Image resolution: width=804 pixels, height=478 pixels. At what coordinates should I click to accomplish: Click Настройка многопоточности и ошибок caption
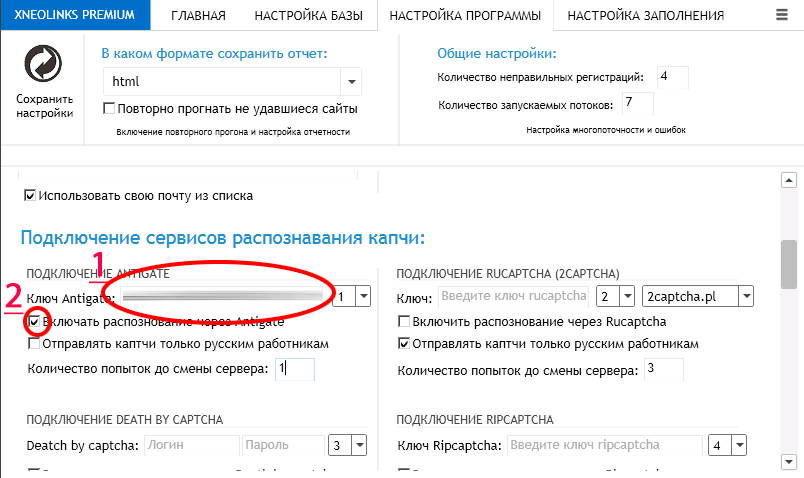click(x=606, y=130)
